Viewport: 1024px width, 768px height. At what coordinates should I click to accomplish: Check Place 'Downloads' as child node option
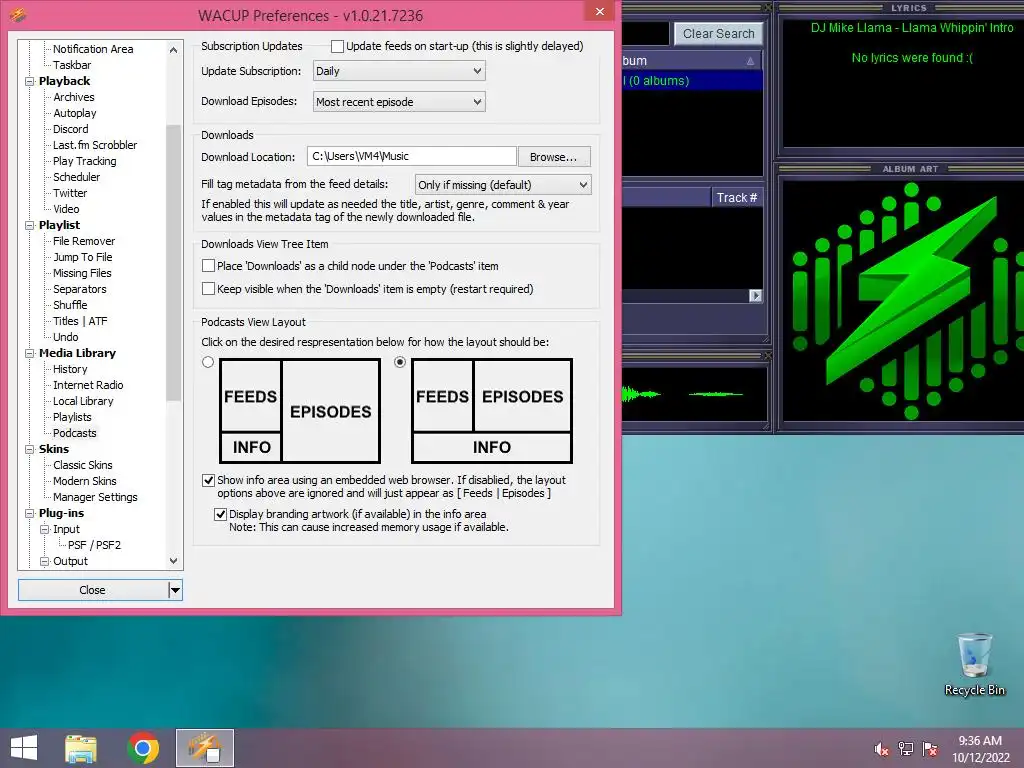coord(208,266)
